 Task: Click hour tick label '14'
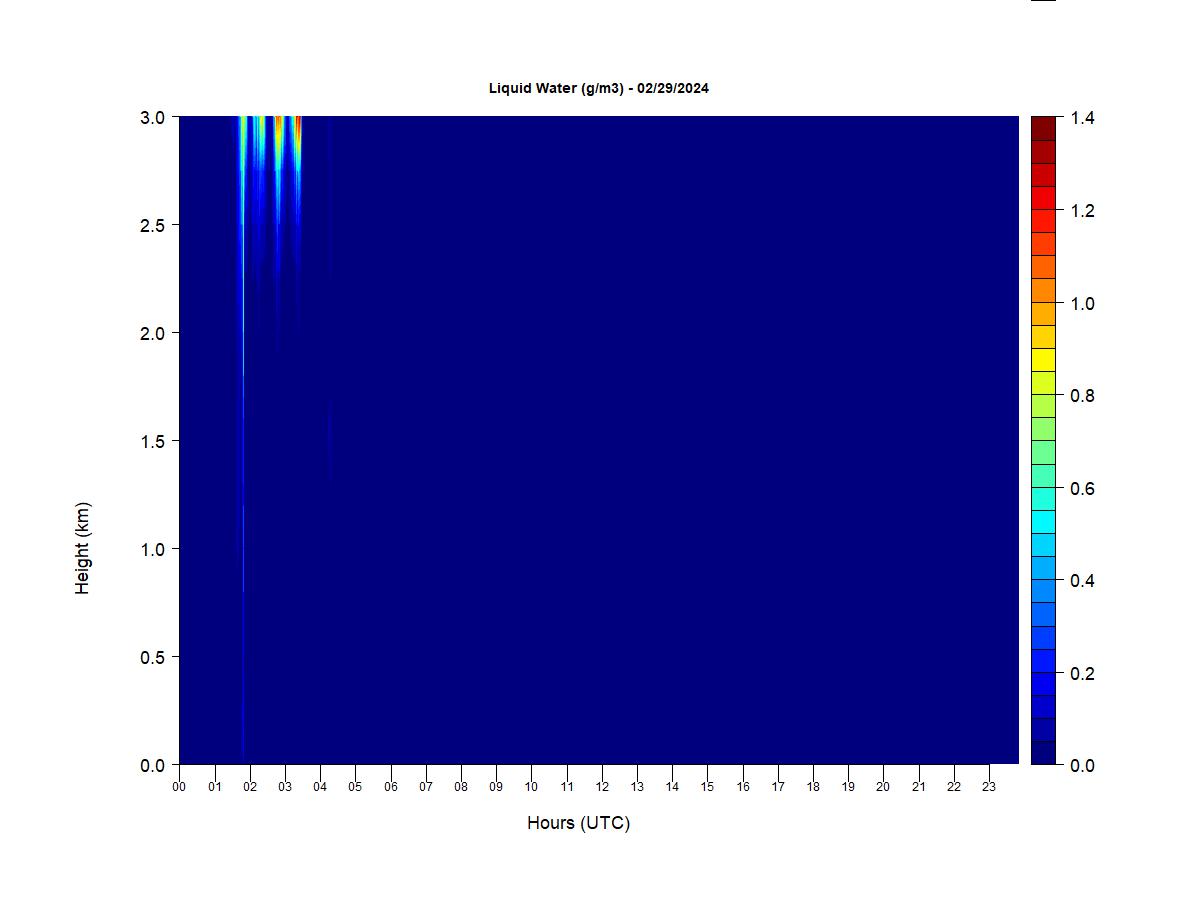[672, 787]
